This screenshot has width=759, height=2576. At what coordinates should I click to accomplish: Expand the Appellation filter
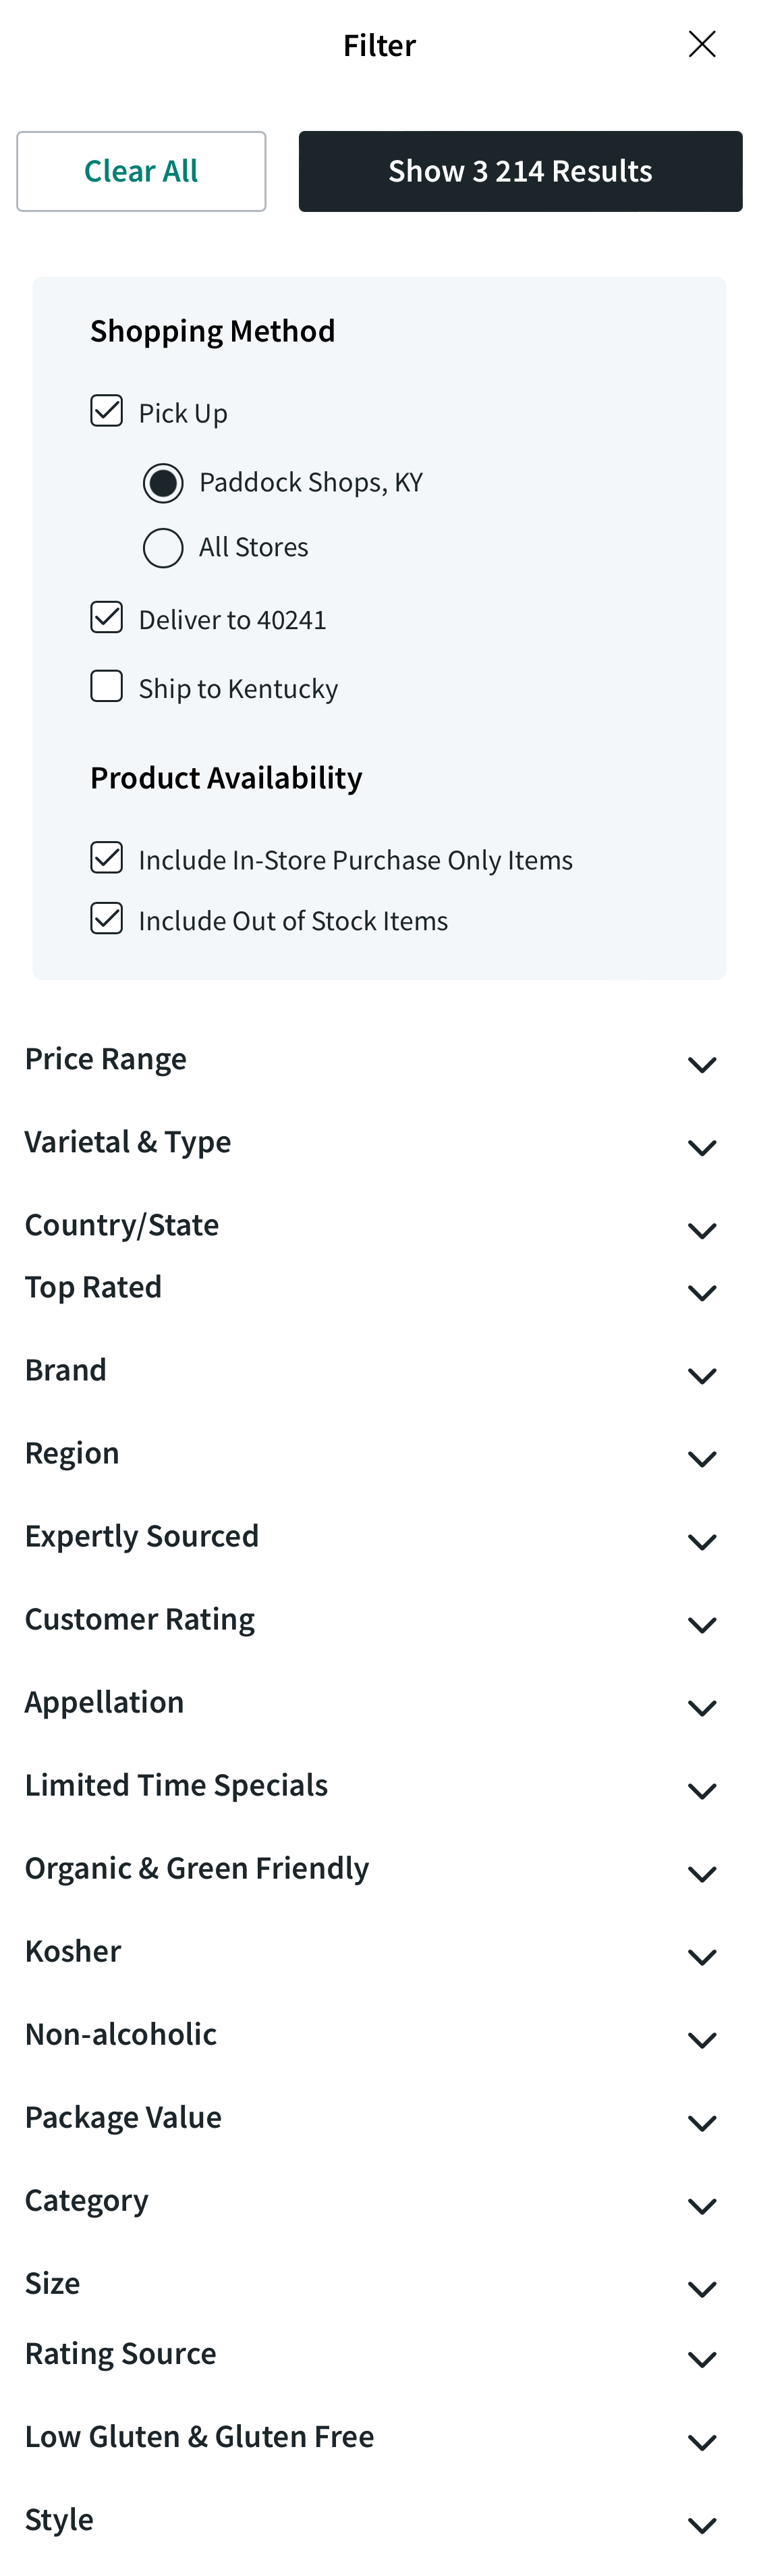coord(703,1707)
